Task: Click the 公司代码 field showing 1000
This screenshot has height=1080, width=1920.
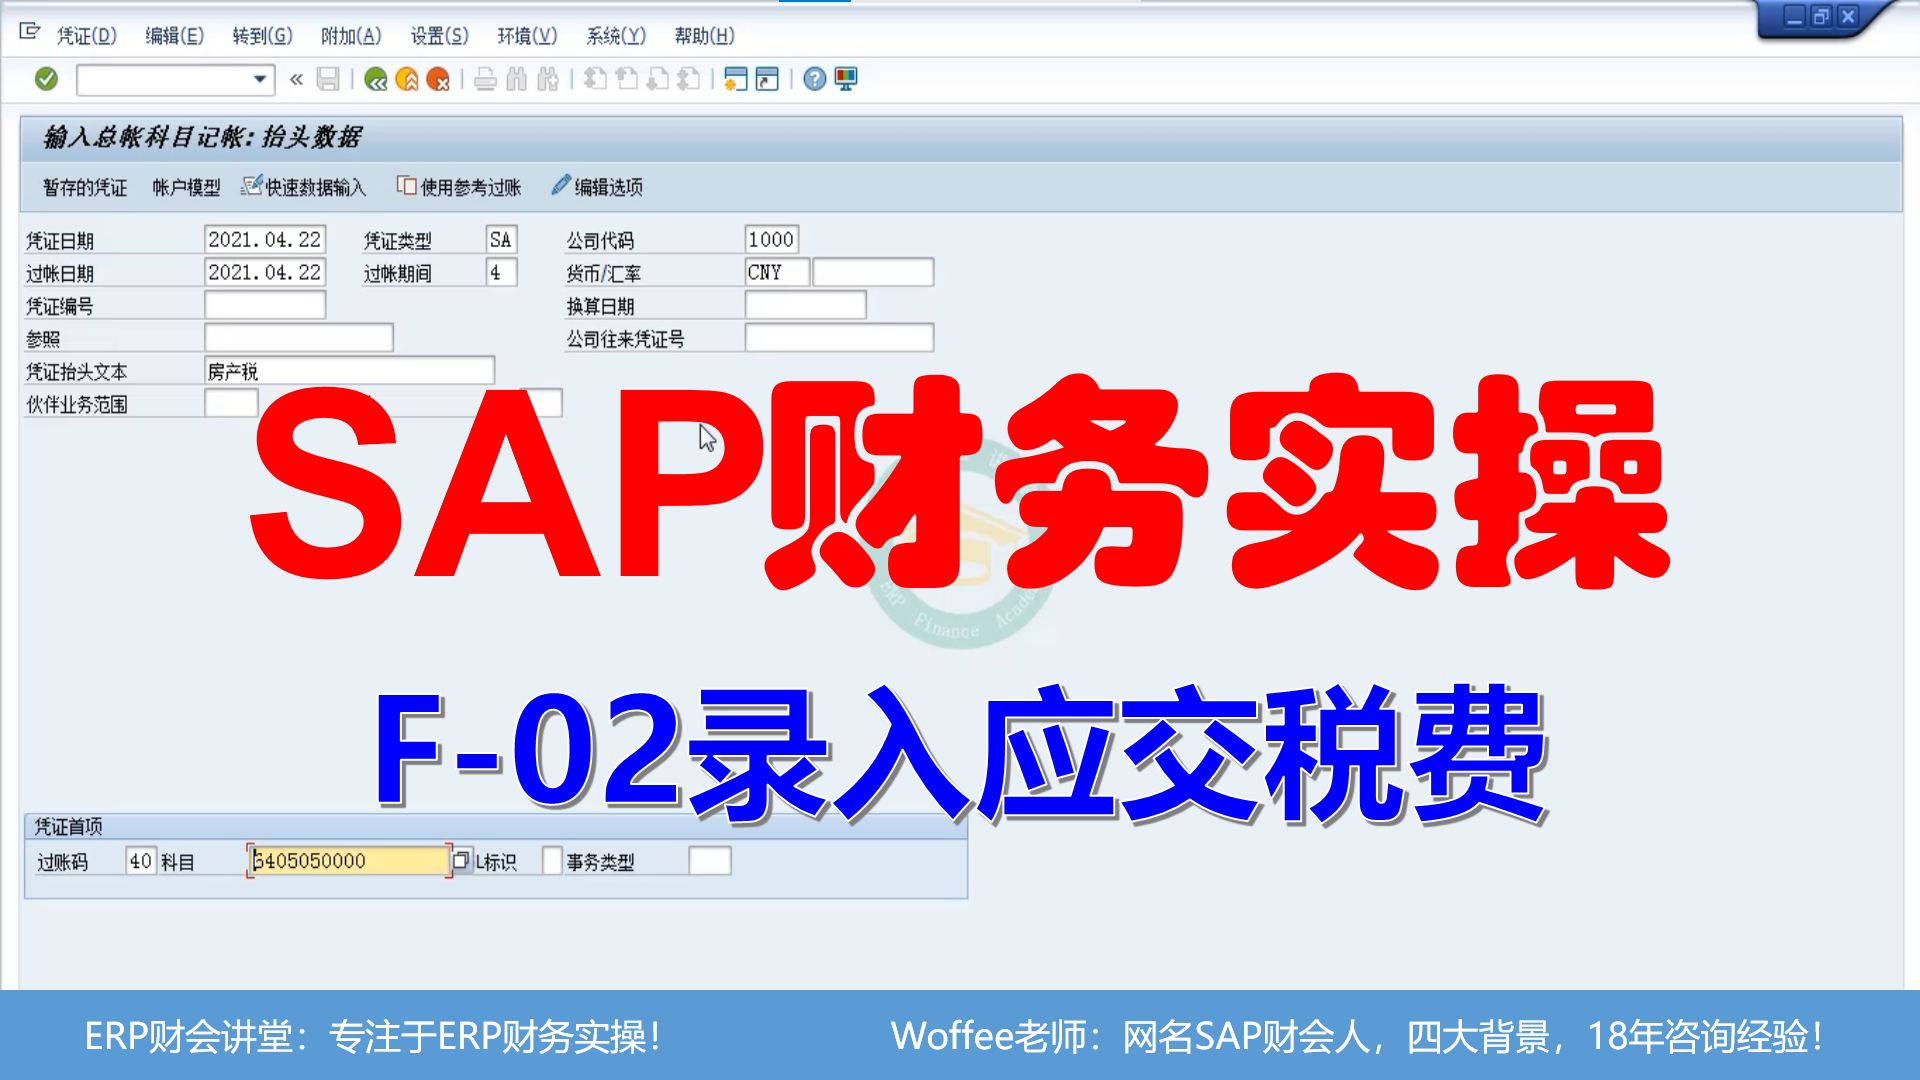Action: (x=772, y=240)
